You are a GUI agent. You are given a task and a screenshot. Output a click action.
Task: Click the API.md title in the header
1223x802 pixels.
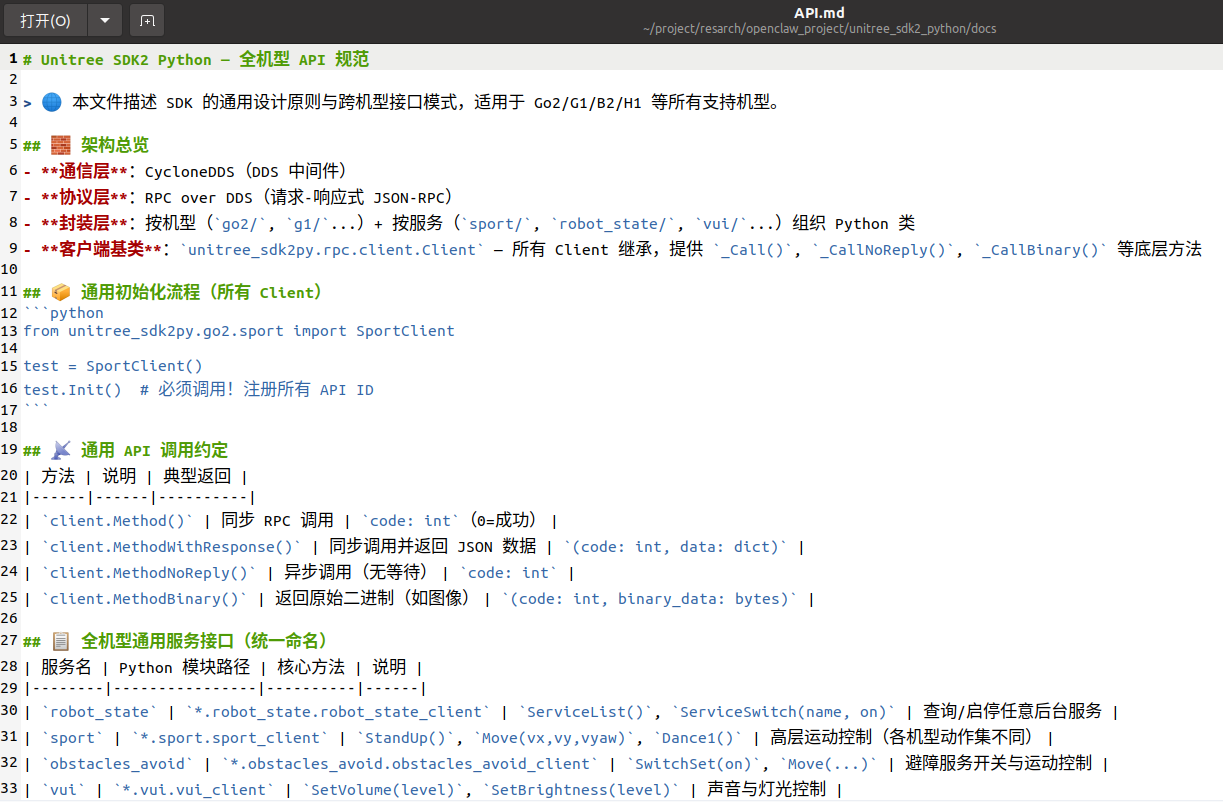pos(819,12)
